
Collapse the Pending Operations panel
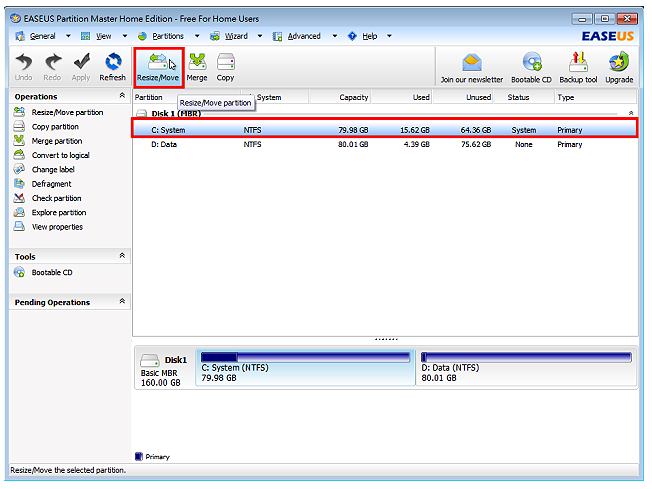[x=122, y=301]
